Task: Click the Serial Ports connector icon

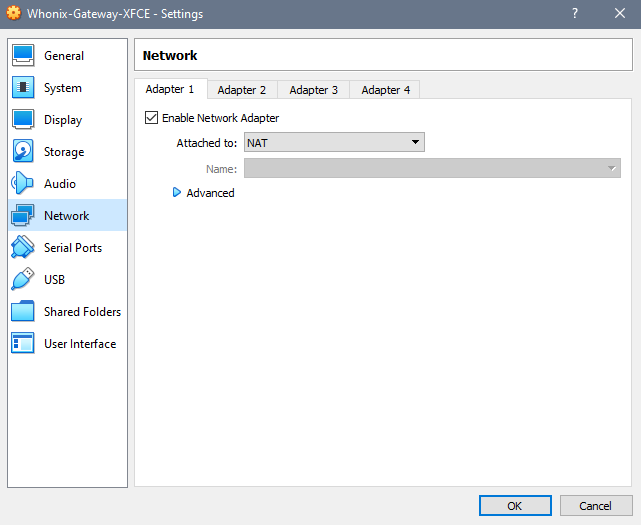Action: (x=23, y=248)
